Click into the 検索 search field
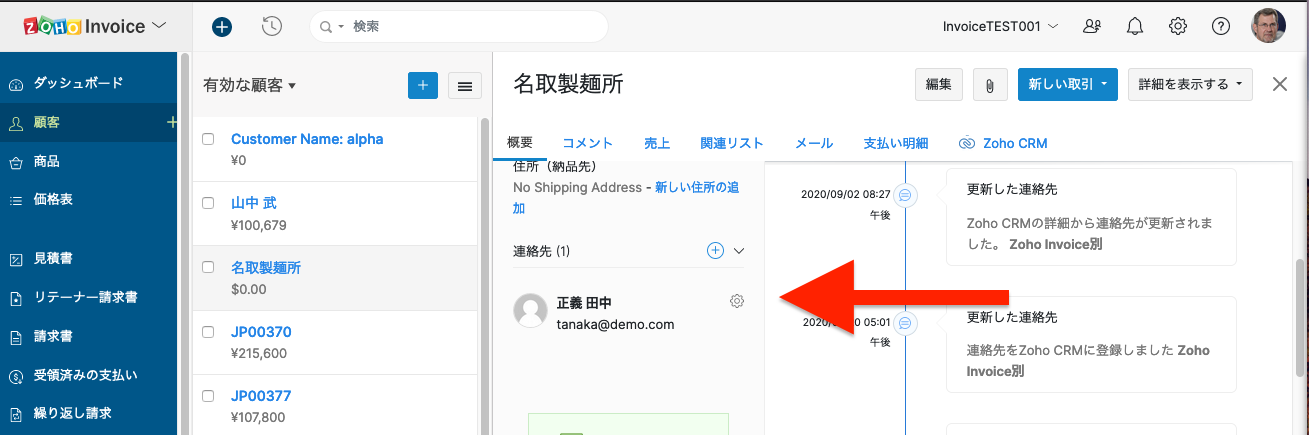This screenshot has width=1309, height=435. 470,27
